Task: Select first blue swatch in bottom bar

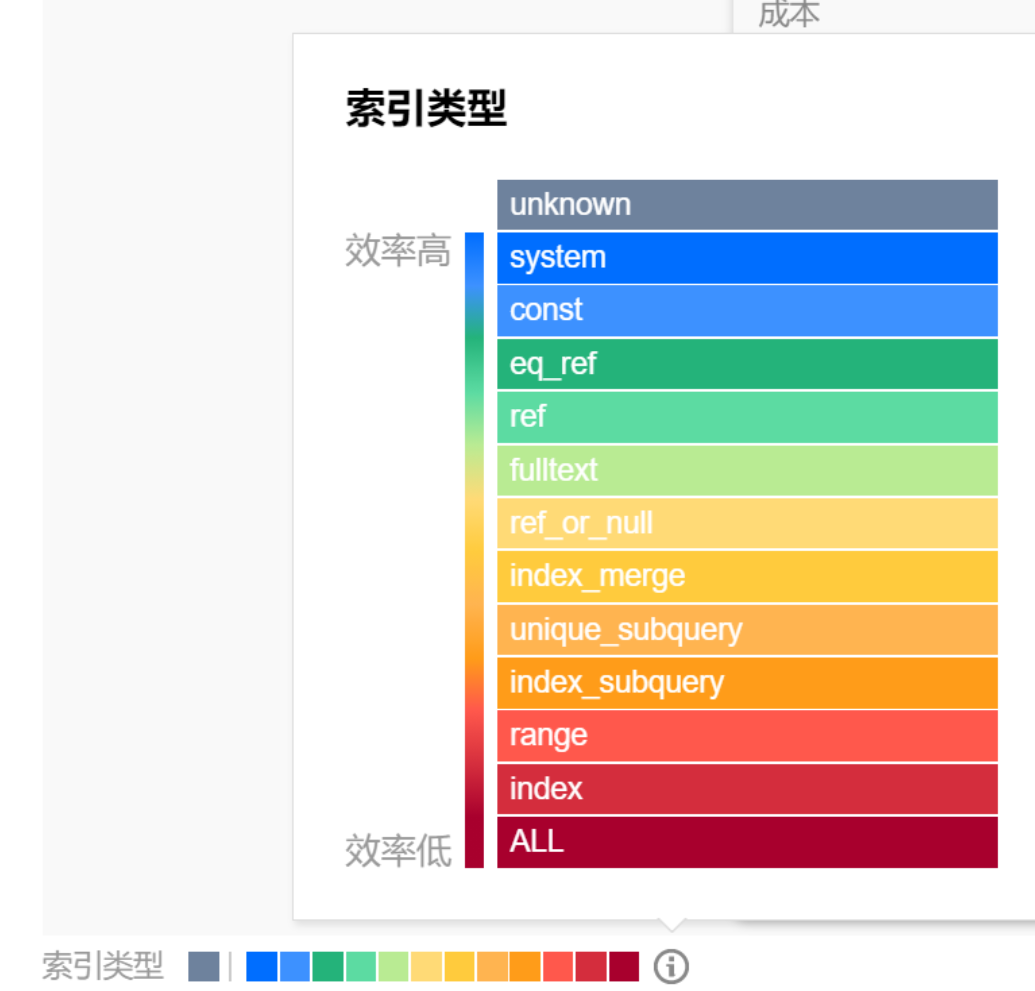Action: [261, 967]
